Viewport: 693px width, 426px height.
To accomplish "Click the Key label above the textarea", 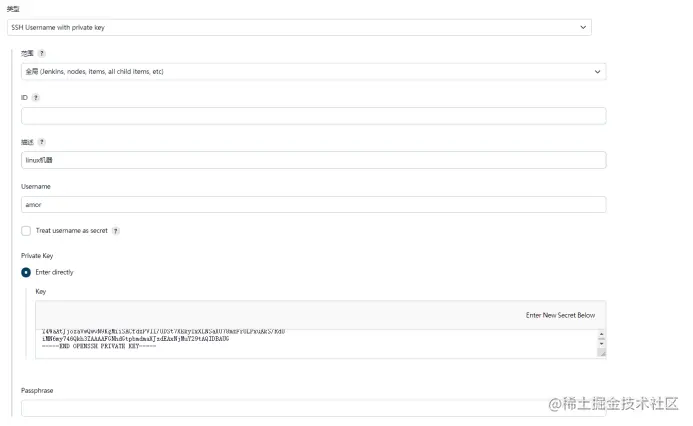I will click(x=41, y=292).
